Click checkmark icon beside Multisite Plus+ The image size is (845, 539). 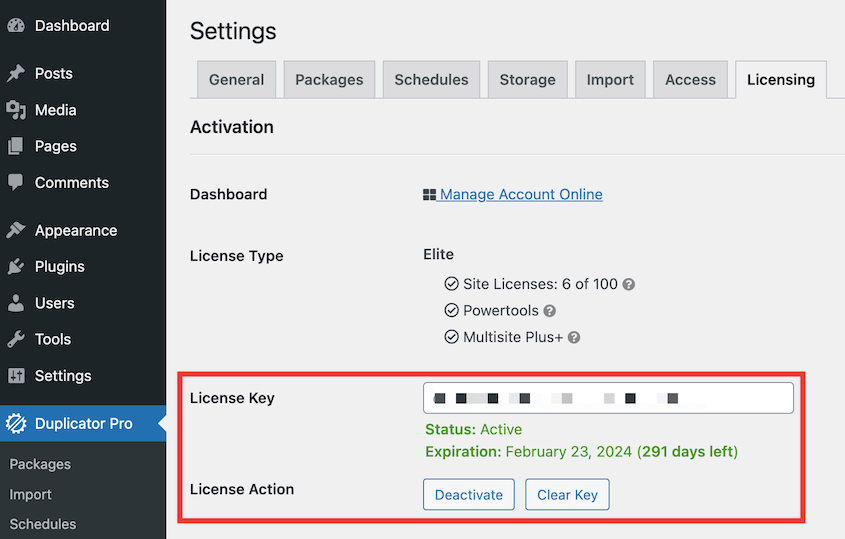point(451,337)
